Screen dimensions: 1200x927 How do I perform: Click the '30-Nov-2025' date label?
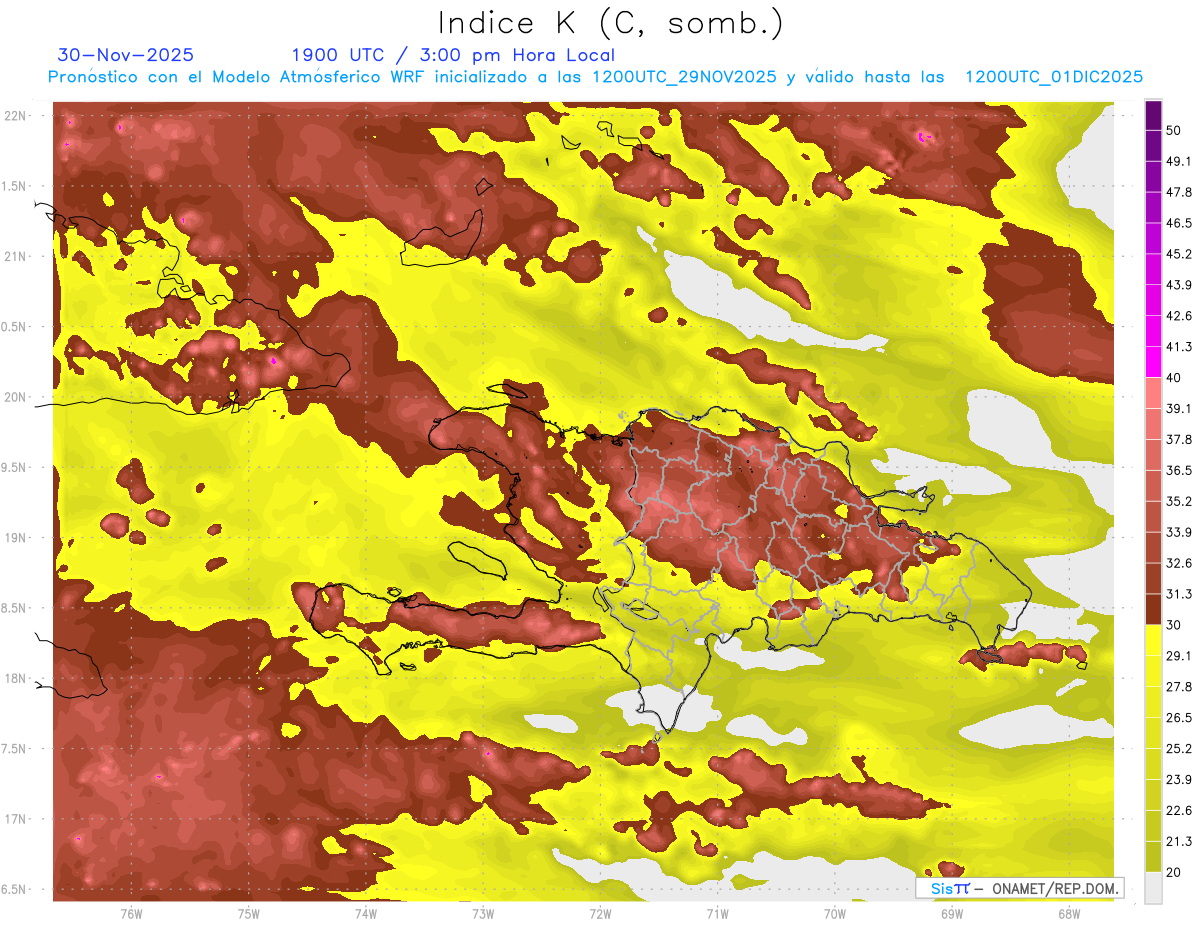pyautogui.click(x=126, y=55)
